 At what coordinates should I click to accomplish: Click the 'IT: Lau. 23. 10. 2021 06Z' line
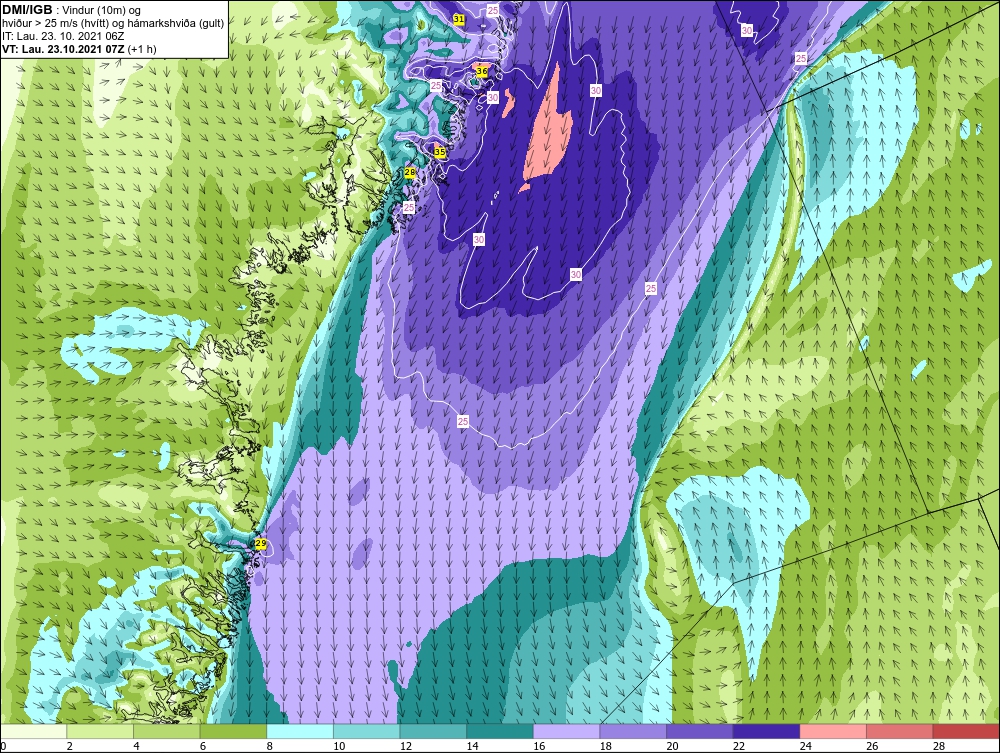[x=63, y=36]
